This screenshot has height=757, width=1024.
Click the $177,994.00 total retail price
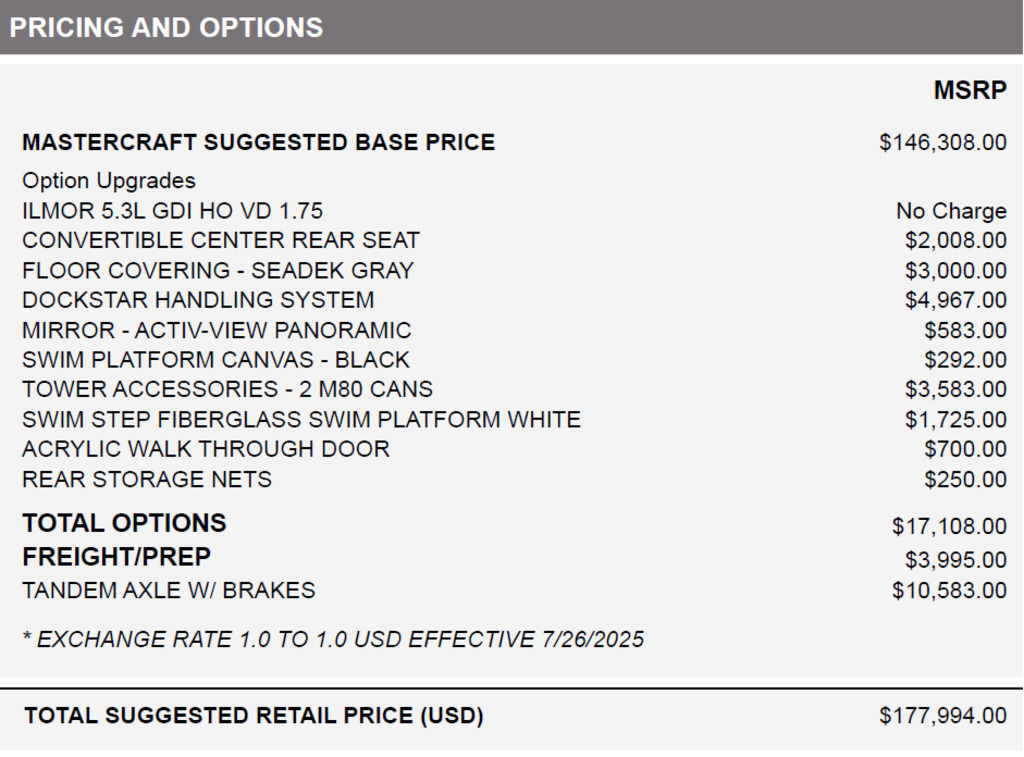[942, 716]
